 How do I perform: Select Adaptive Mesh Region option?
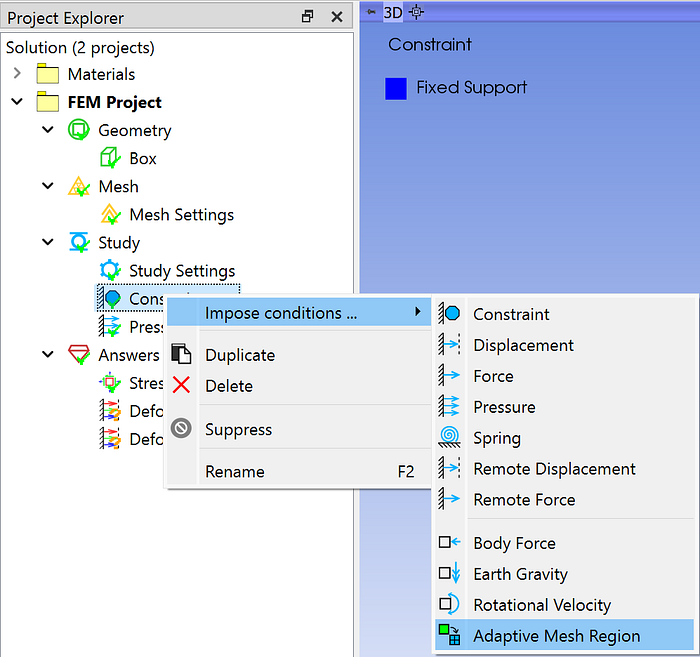coord(564,635)
